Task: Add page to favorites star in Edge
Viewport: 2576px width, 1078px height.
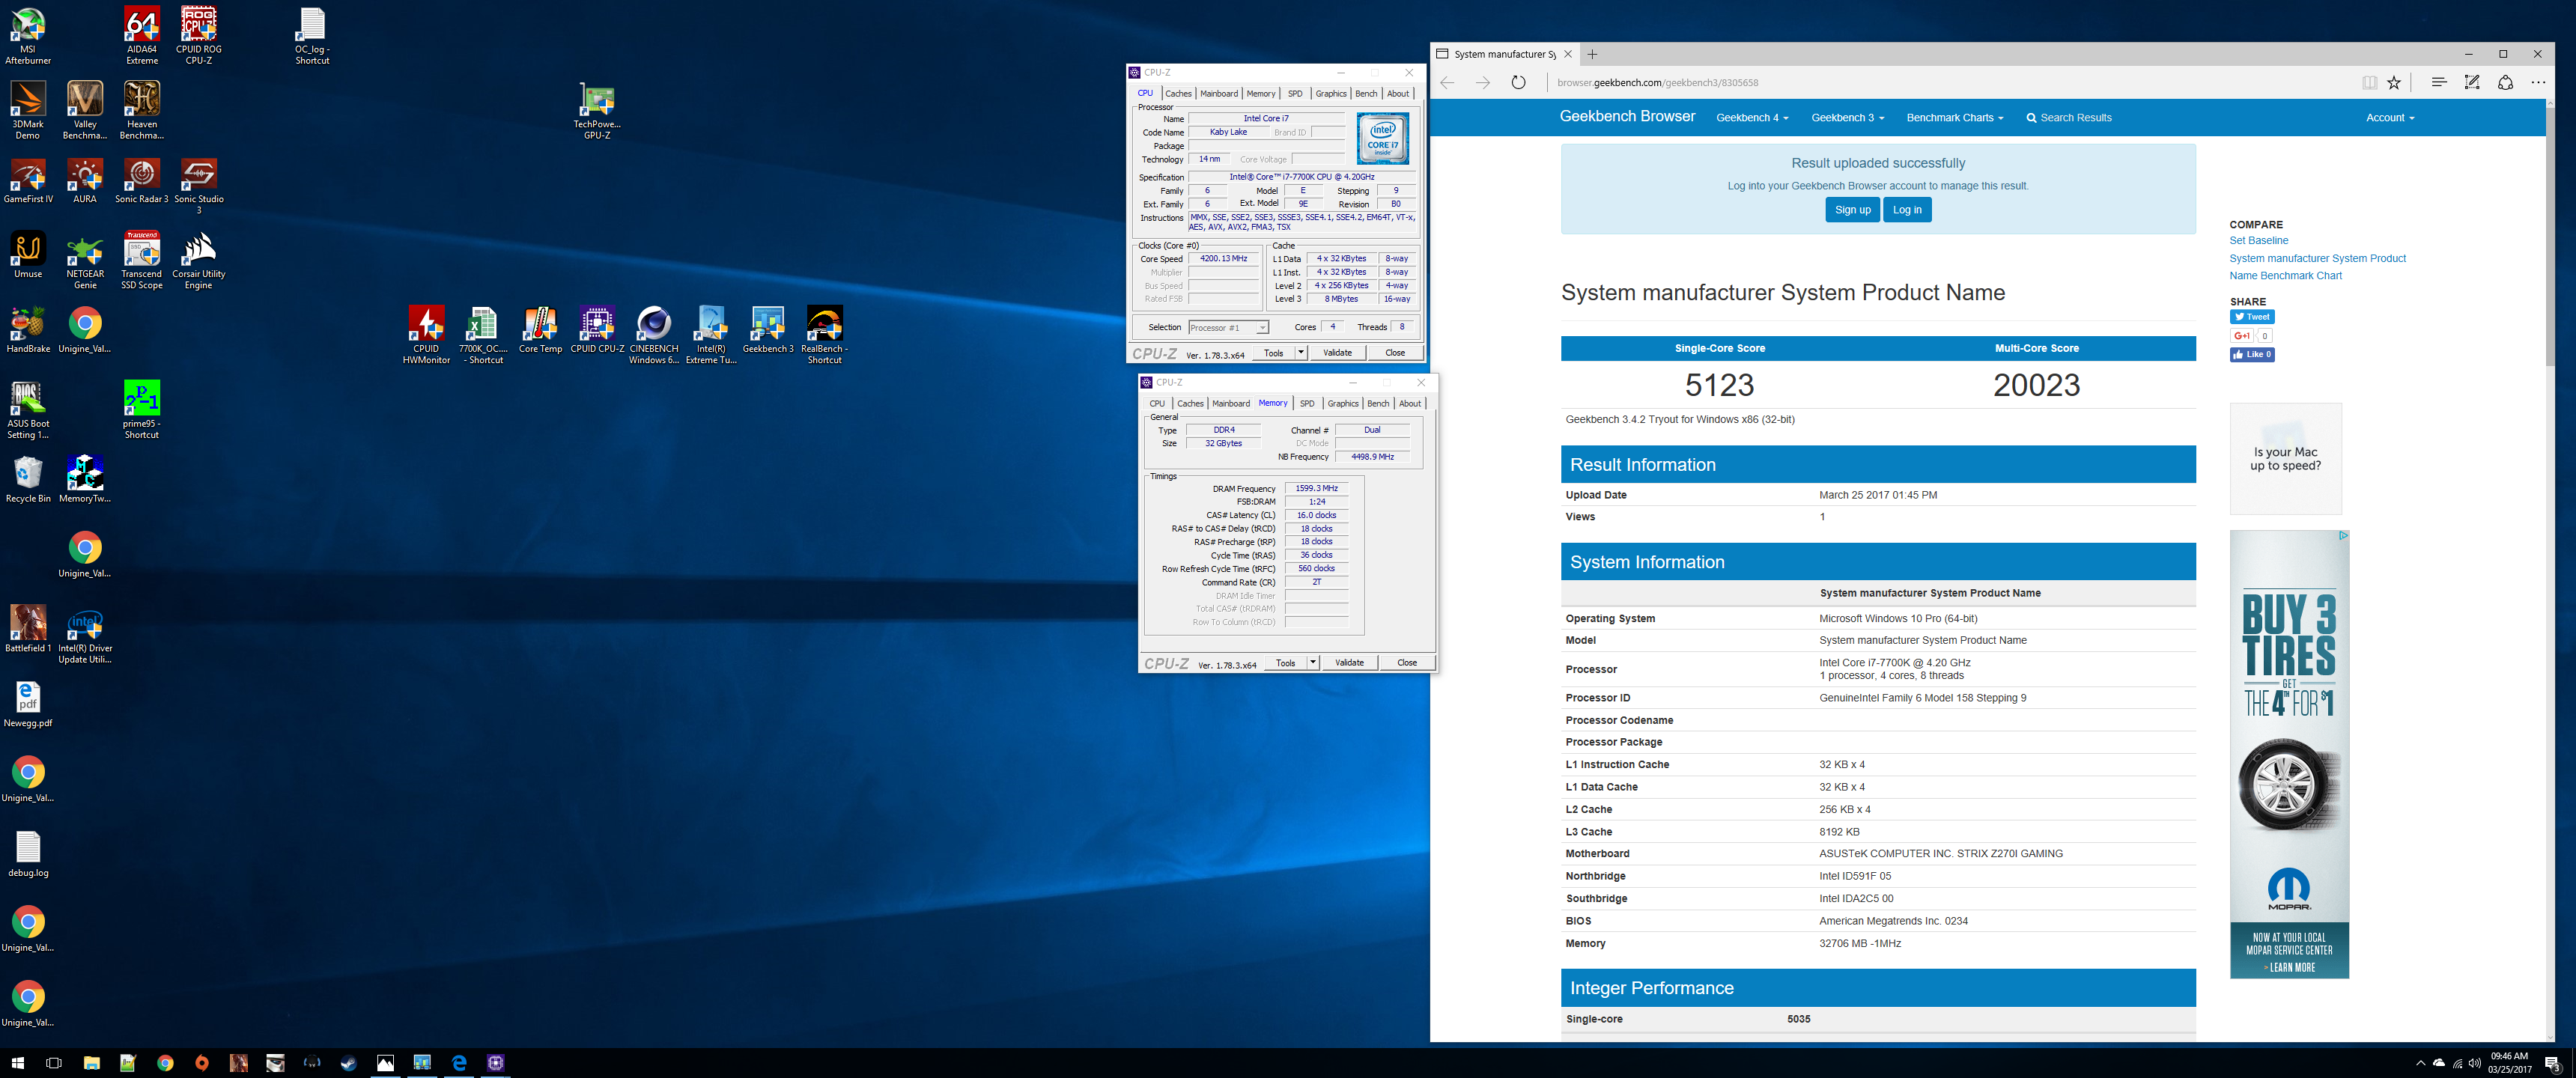Action: pos(2394,82)
